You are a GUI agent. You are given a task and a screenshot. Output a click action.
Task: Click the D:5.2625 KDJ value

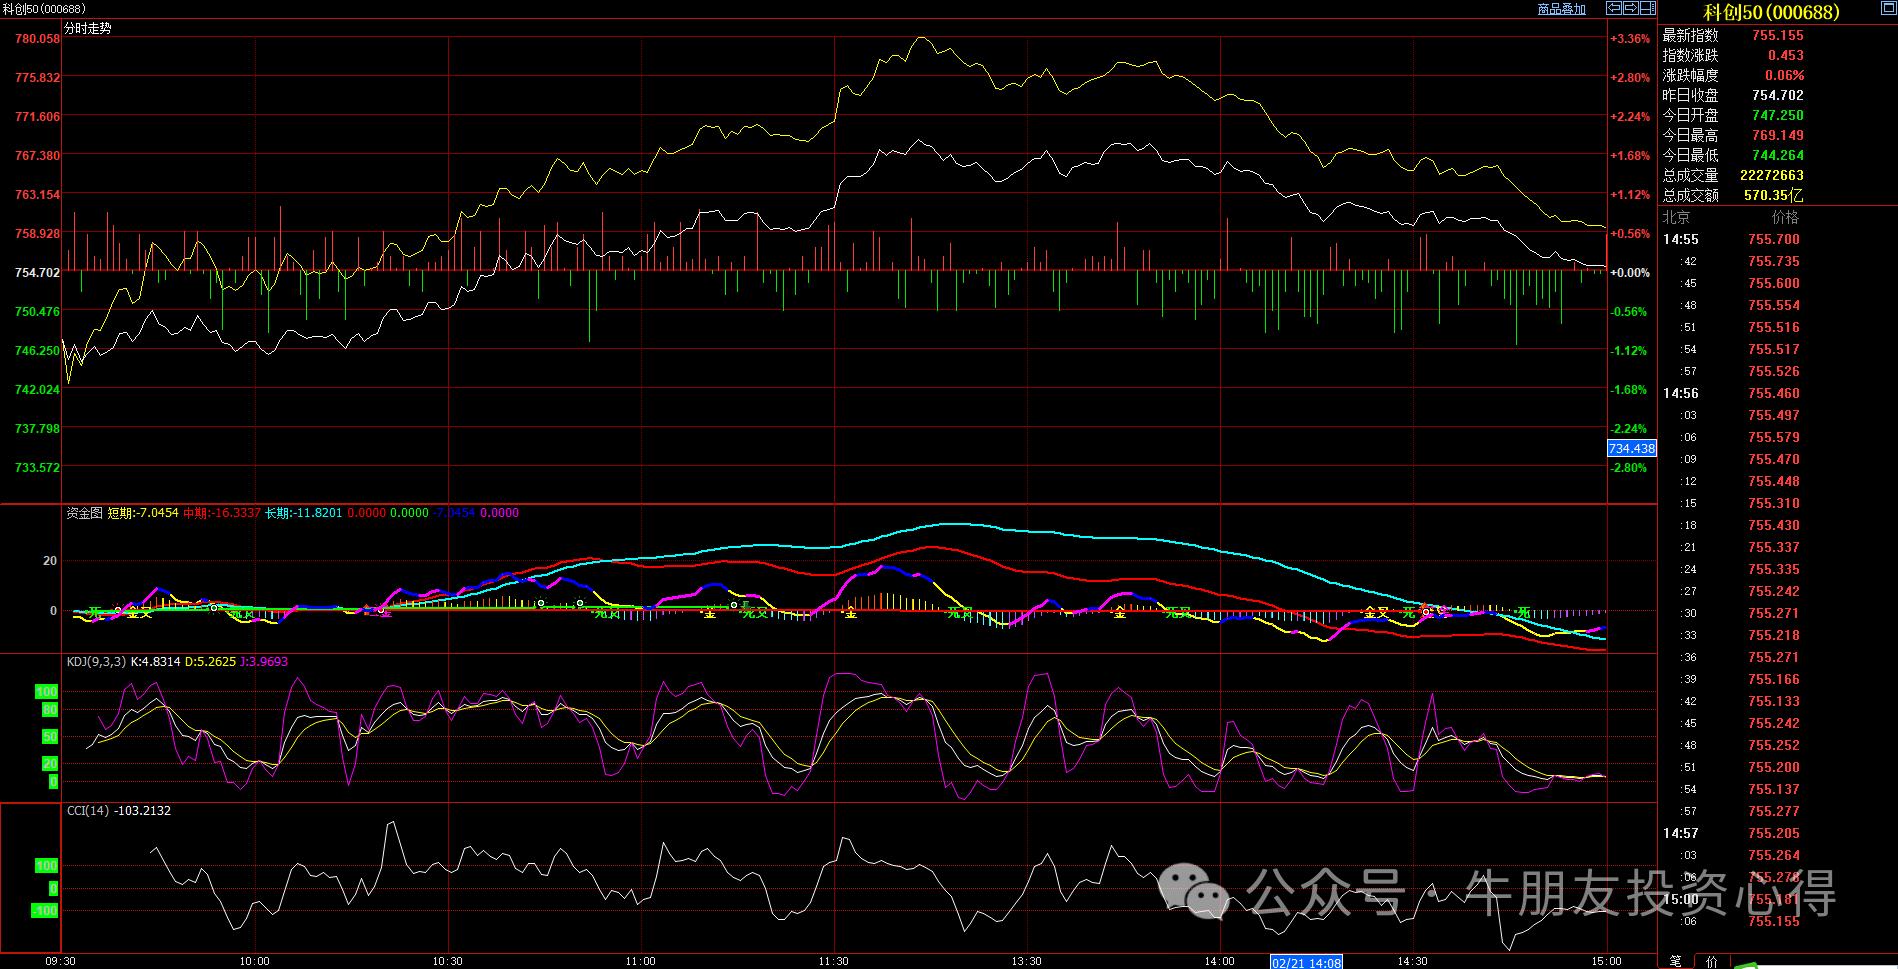210,662
